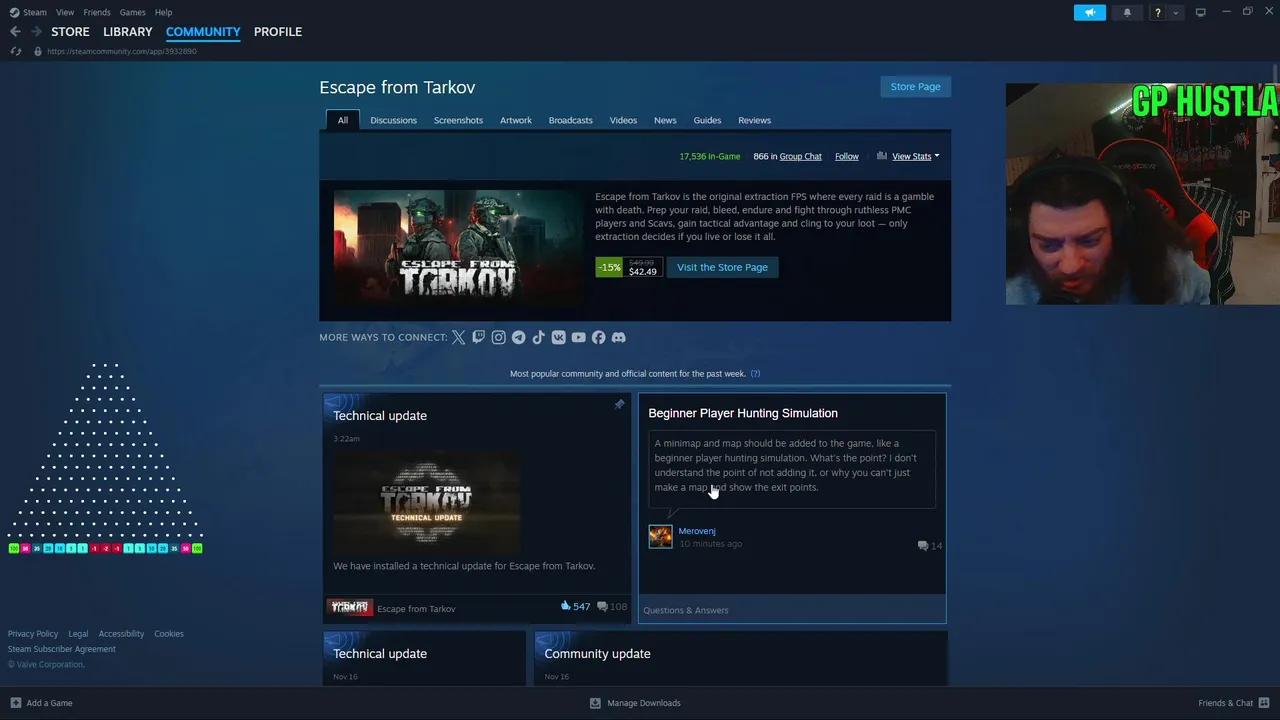Click the padlock icon beside the URL
Viewport: 1280px width, 720px height.
(x=38, y=51)
